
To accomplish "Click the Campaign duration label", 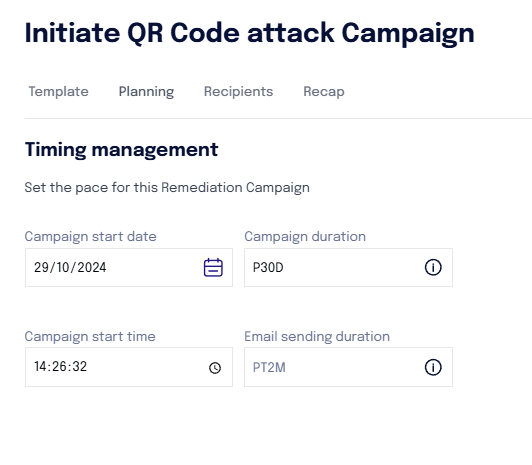I will [x=305, y=237].
